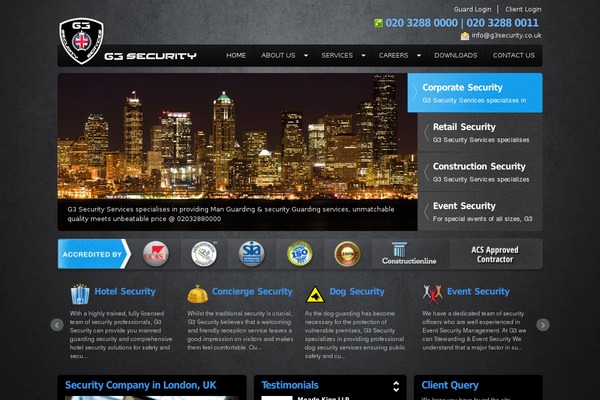Screen dimensions: 600x400
Task: Select the Construction Security slide tab
Action: 480,172
